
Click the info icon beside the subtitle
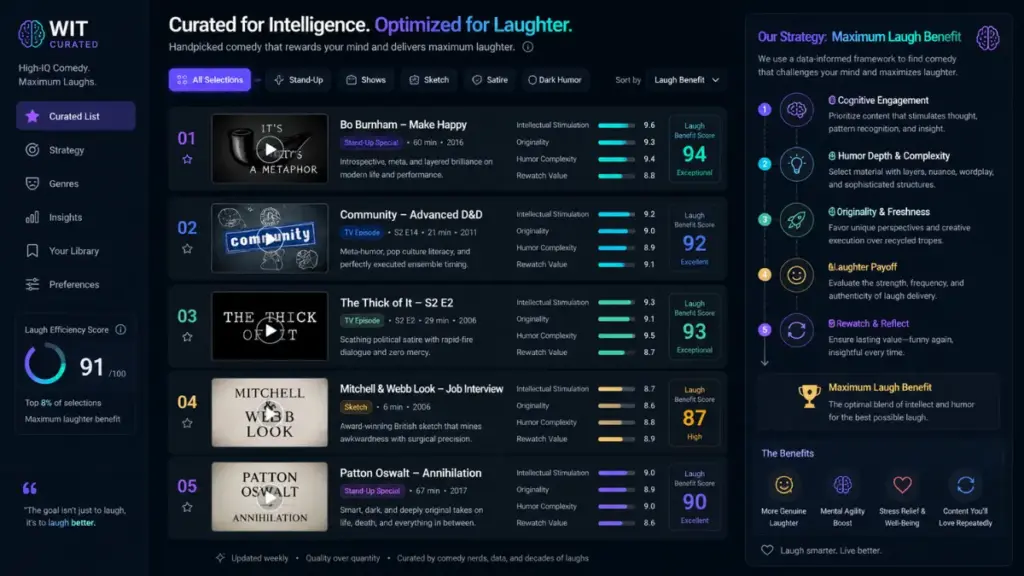(x=528, y=47)
